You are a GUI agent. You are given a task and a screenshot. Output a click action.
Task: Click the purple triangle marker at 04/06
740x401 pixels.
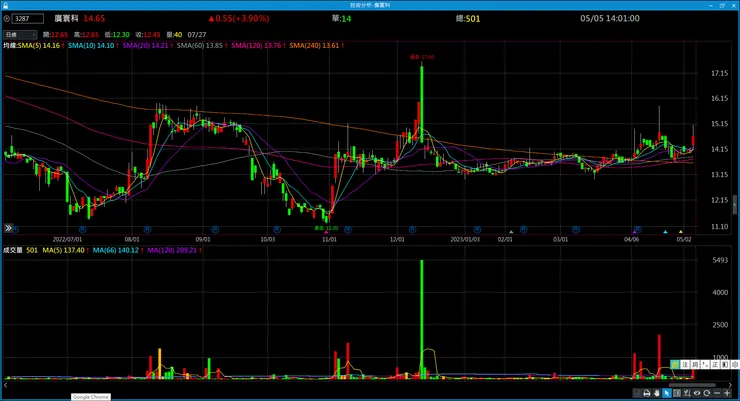tap(635, 232)
